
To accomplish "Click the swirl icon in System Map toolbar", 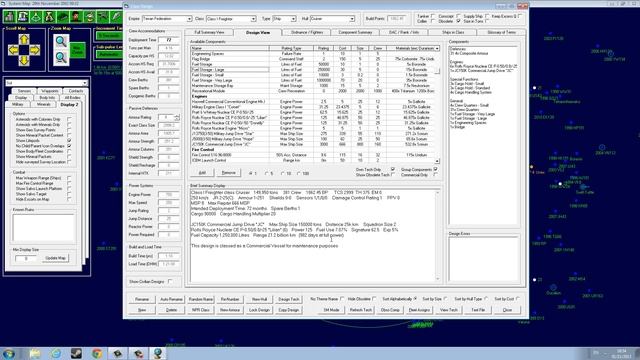I will pyautogui.click(x=90, y=17).
